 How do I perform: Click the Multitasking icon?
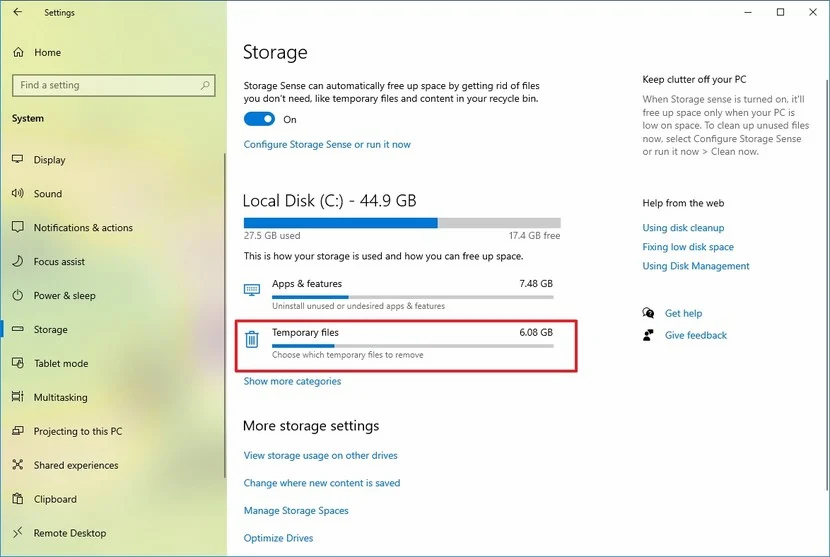(x=17, y=397)
